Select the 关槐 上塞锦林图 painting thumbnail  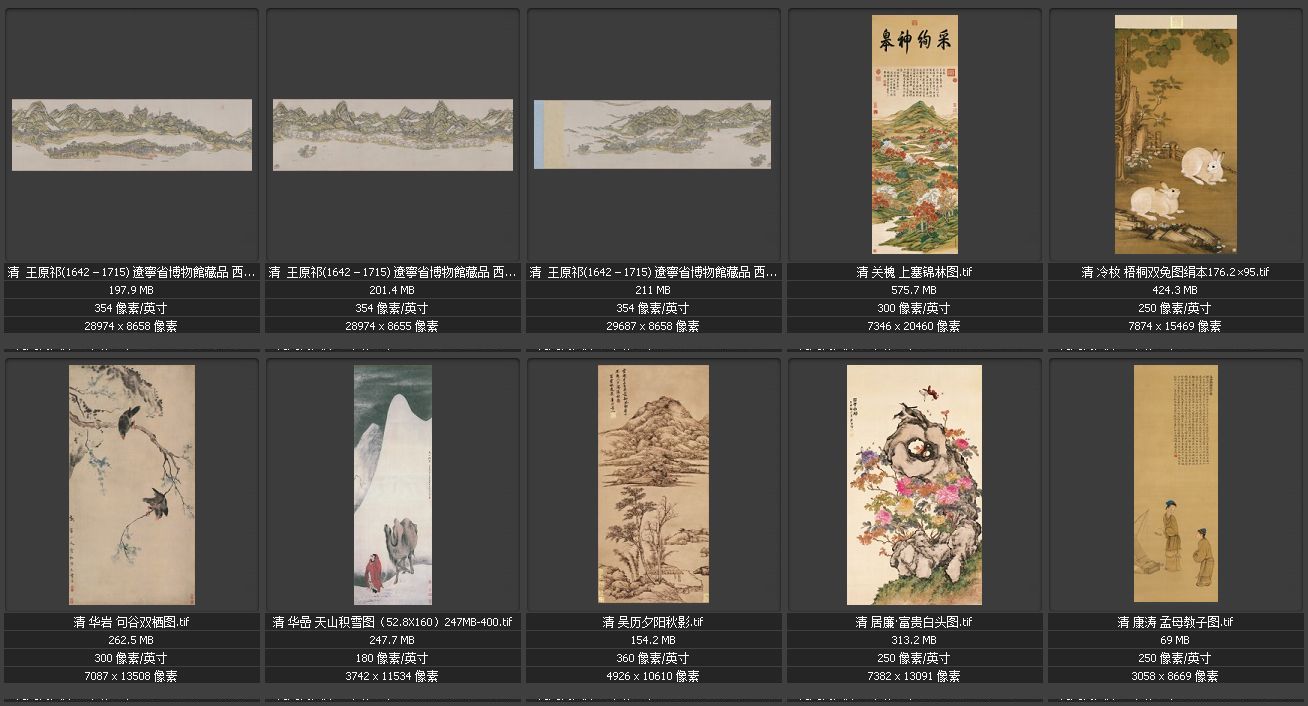coord(914,134)
